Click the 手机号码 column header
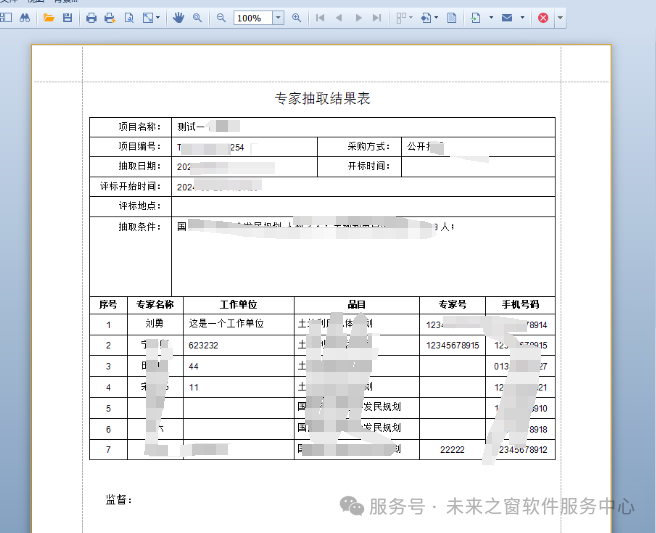The image size is (656, 533). pos(520,305)
